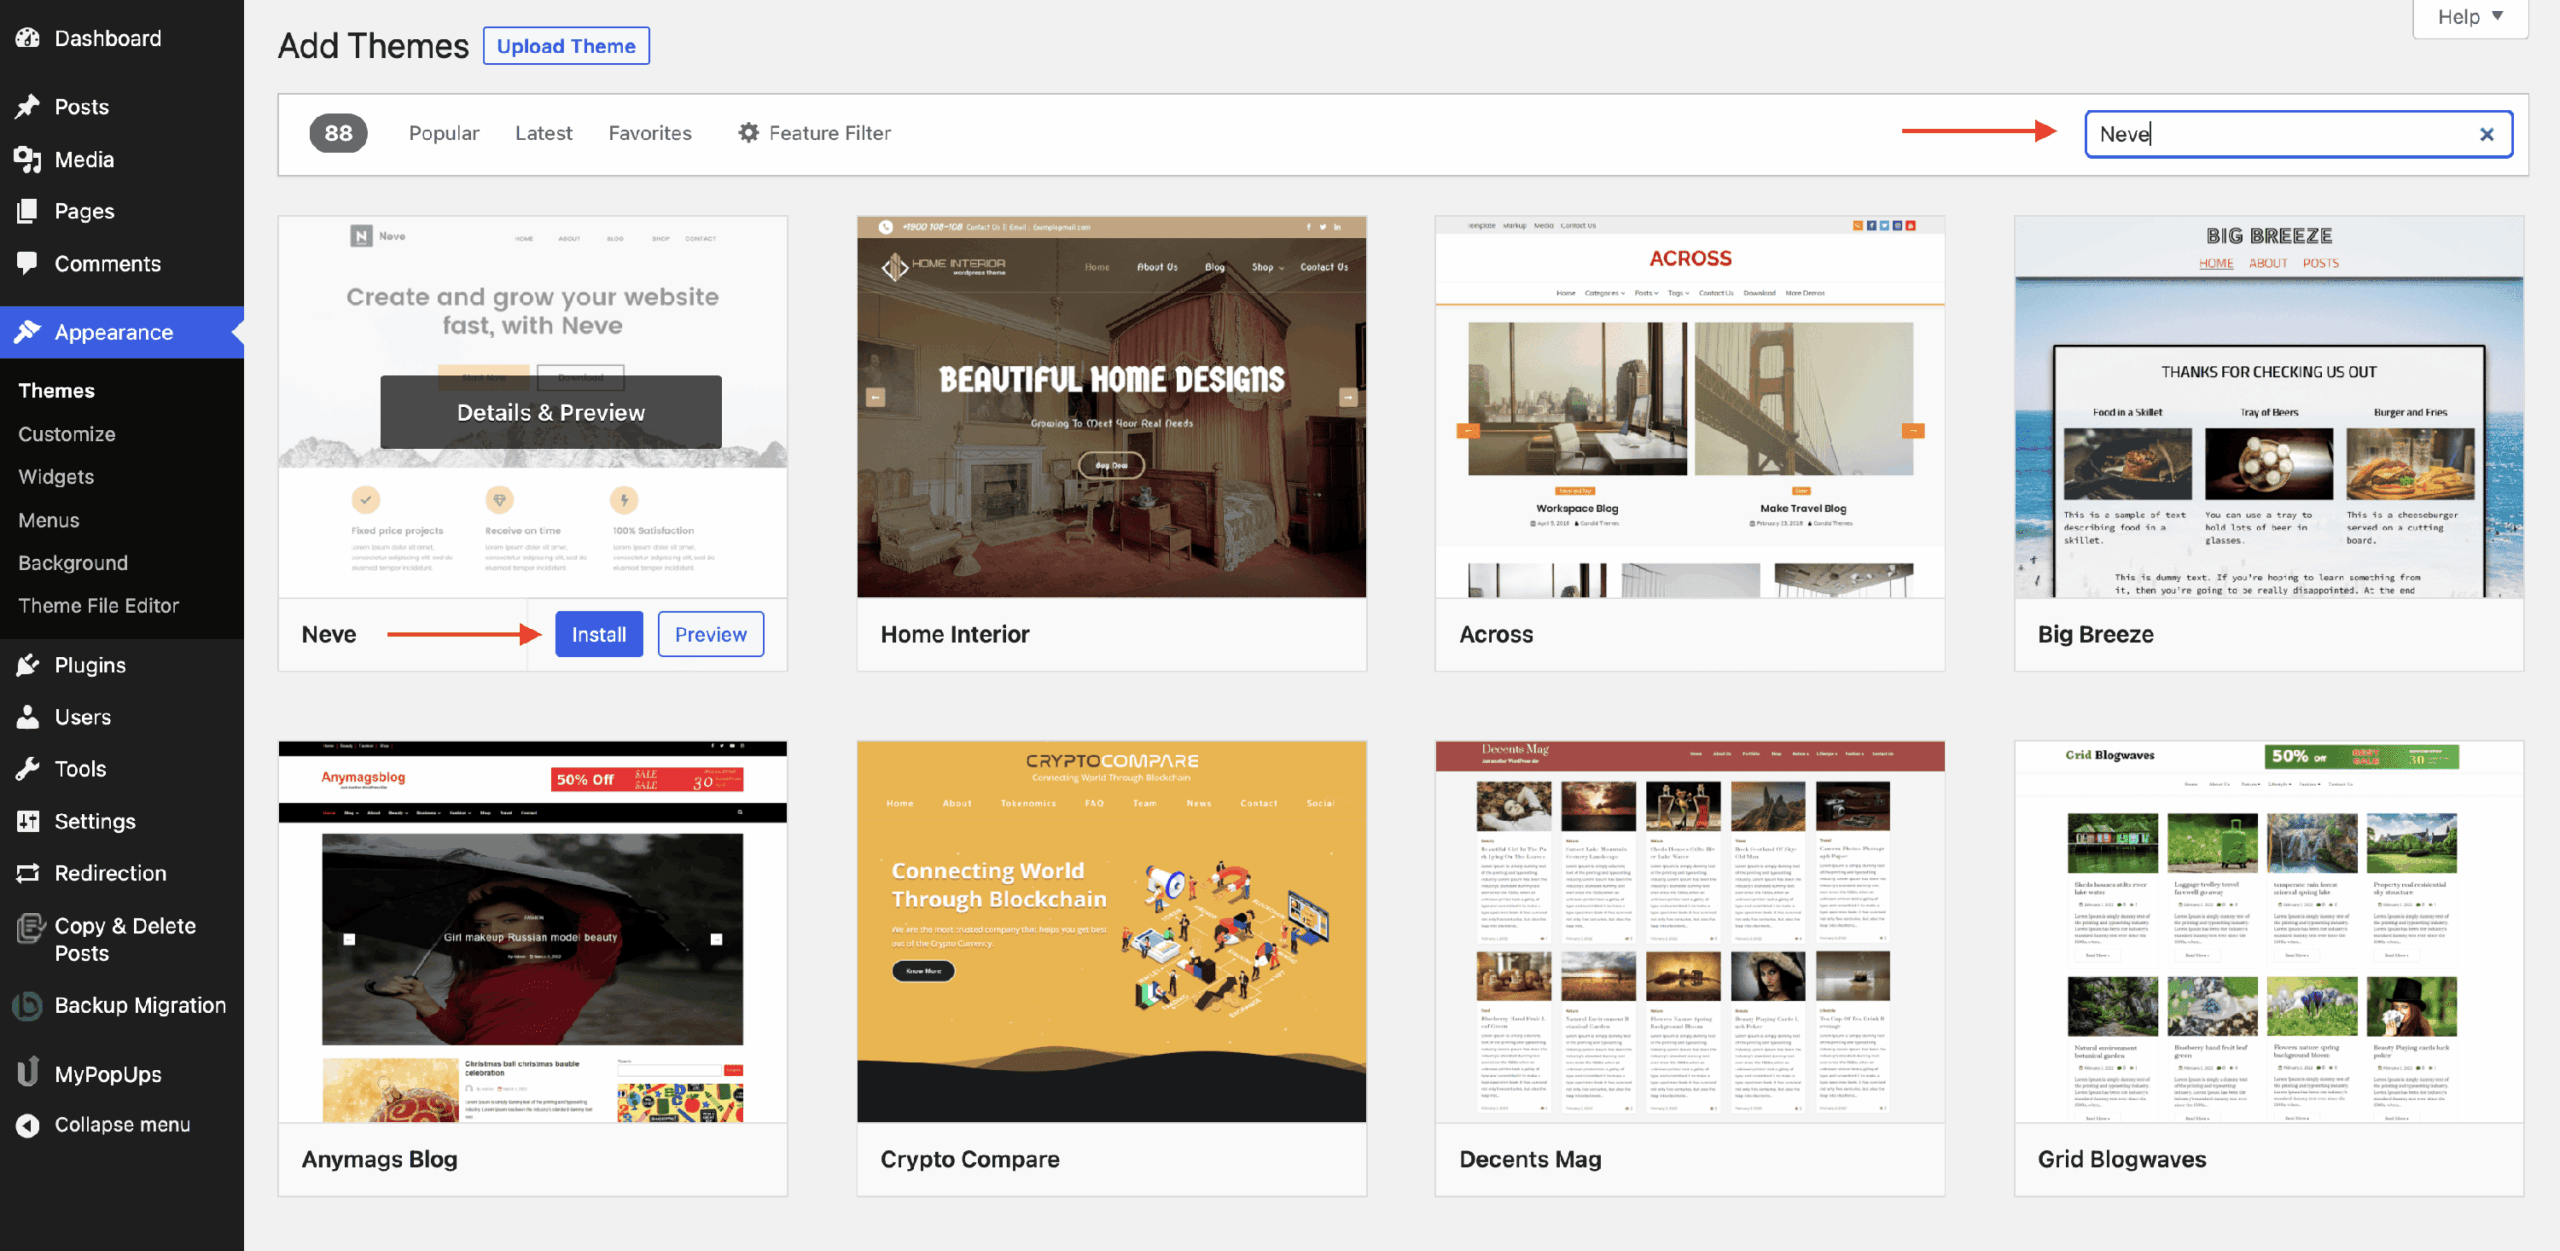This screenshot has height=1251, width=2560.
Task: Open the Customize submenu item
Action: pos(67,434)
